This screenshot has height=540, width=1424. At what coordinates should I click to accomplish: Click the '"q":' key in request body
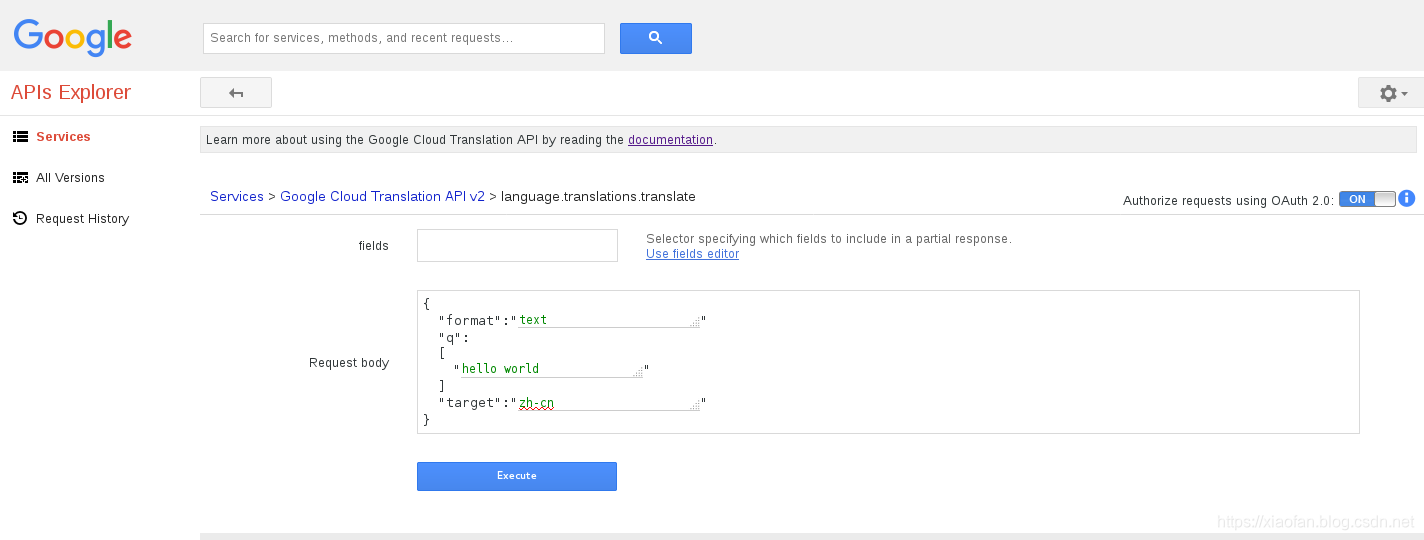[454, 338]
